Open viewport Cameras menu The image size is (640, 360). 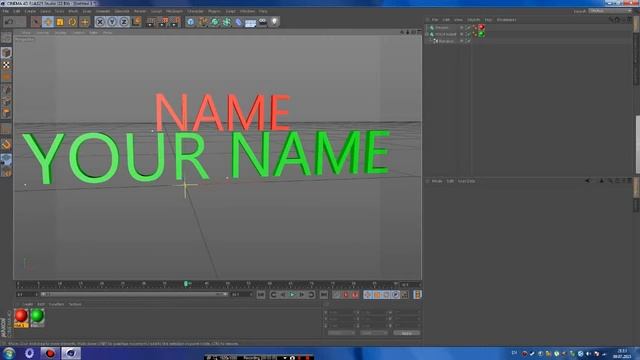(x=43, y=32)
